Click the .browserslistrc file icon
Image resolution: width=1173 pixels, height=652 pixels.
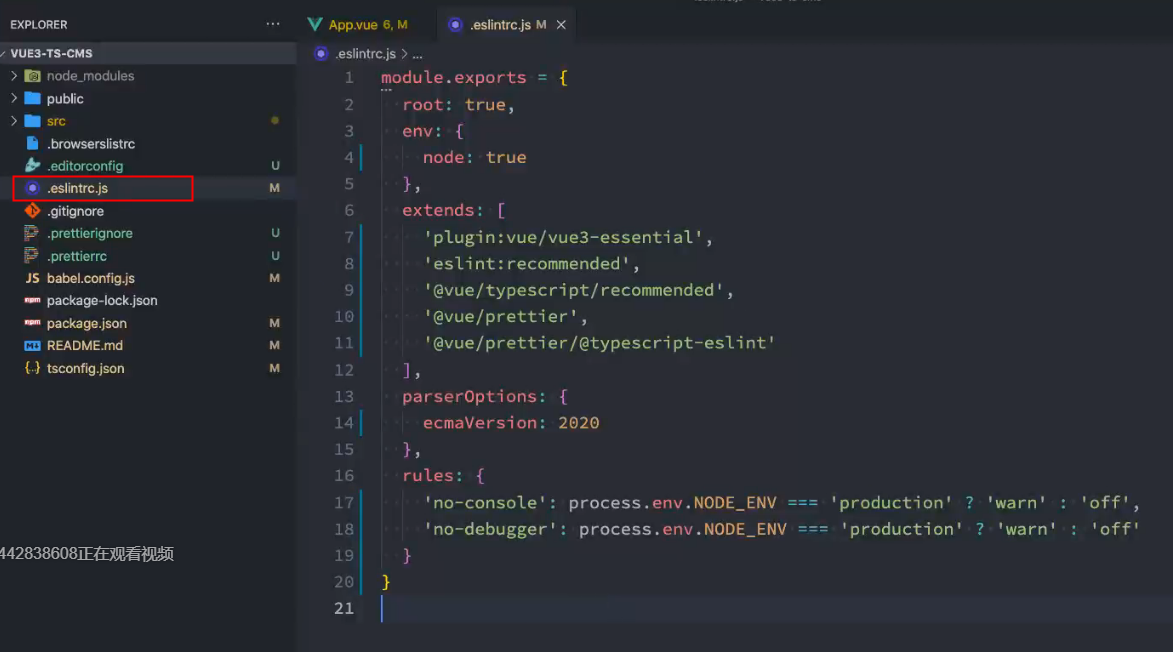point(32,143)
